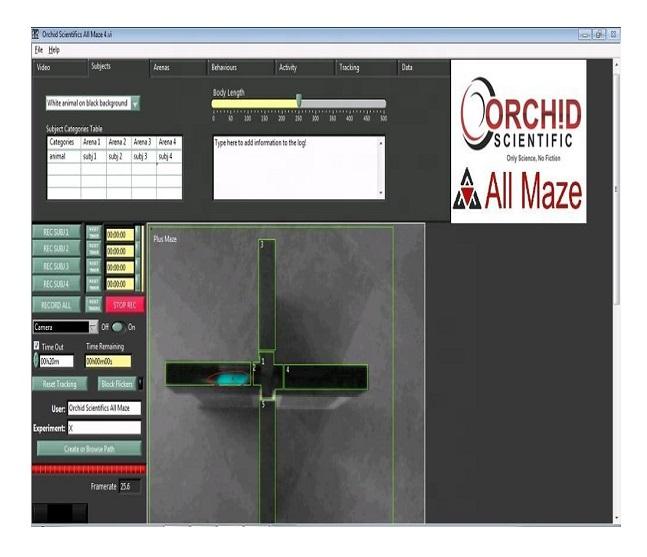
Task: Click the Block Flicker button
Action: click(117, 384)
